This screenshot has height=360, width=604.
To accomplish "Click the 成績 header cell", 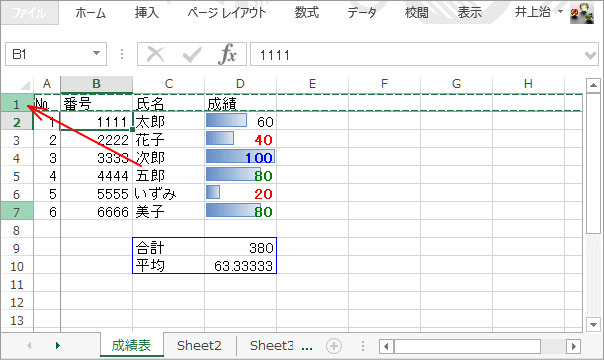I will pyautogui.click(x=240, y=103).
